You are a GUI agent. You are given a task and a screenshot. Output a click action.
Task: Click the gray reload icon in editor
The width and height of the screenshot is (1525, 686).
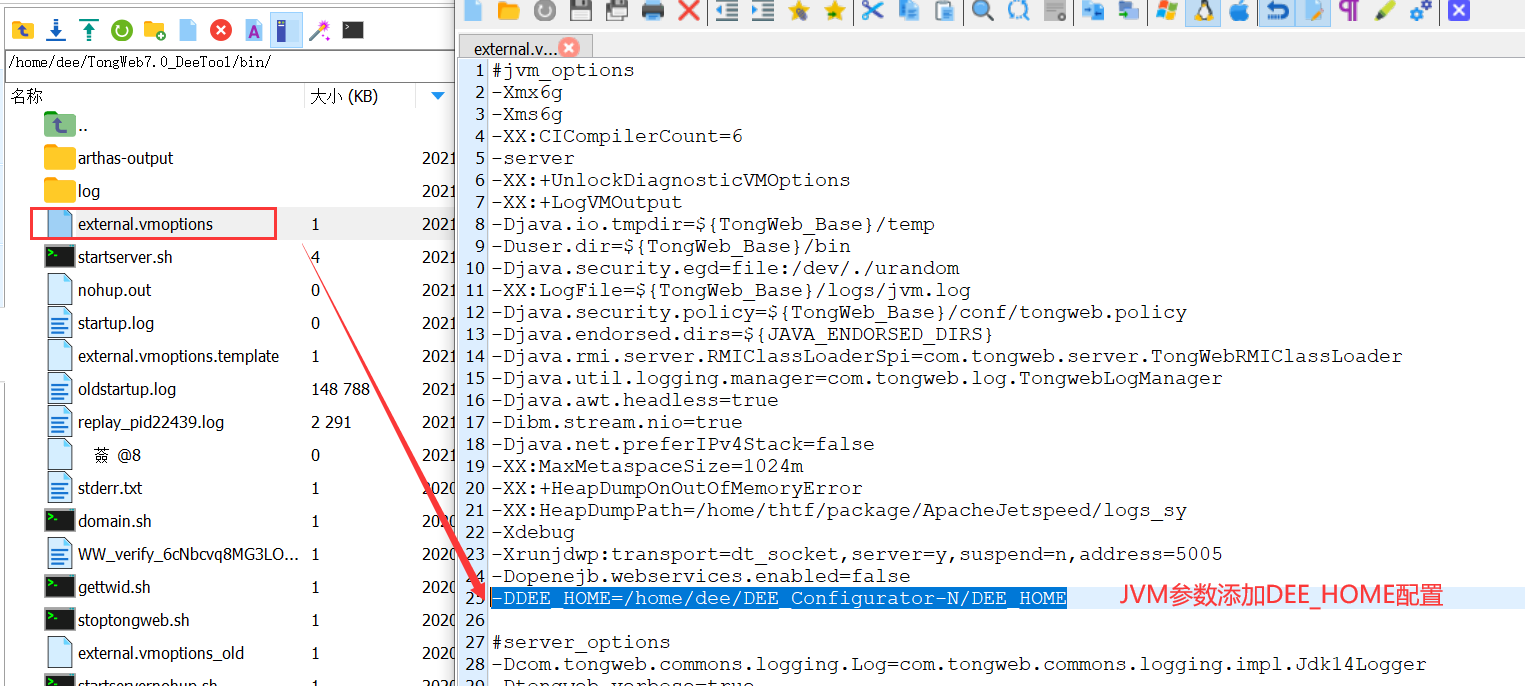coord(544,10)
